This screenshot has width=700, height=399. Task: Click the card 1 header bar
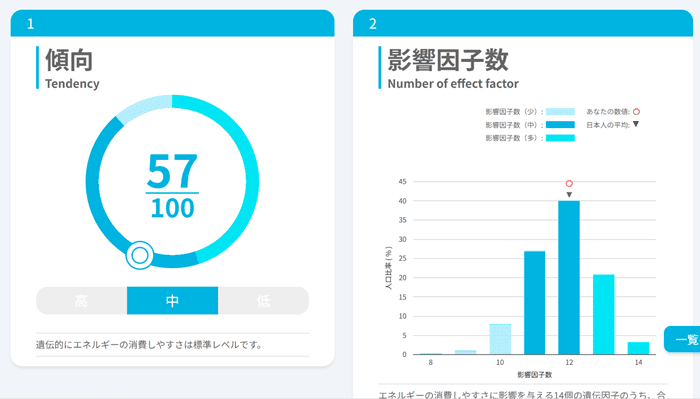[172, 23]
